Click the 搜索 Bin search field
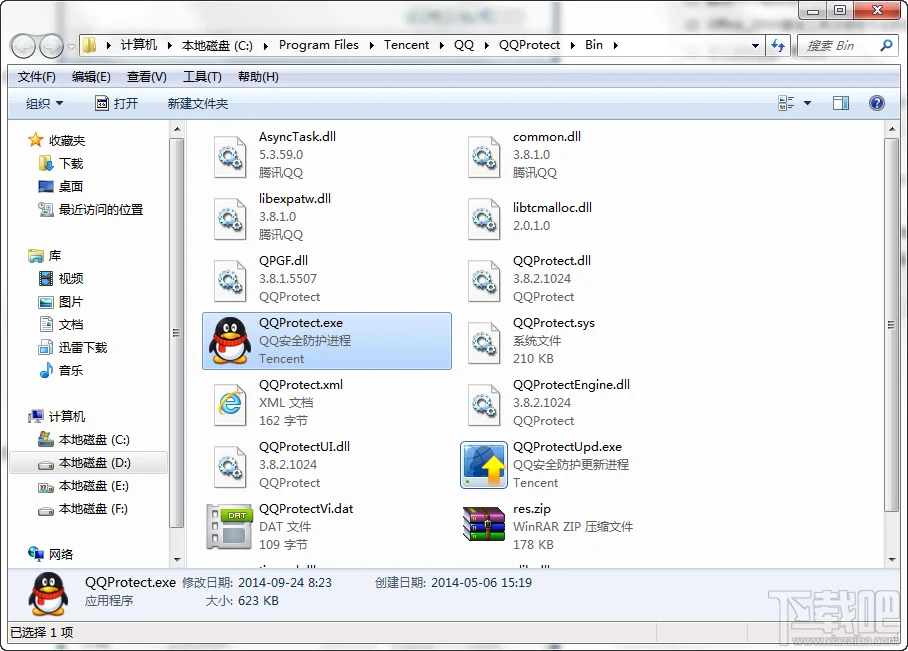Screen dimensions: 908x651 coord(840,45)
